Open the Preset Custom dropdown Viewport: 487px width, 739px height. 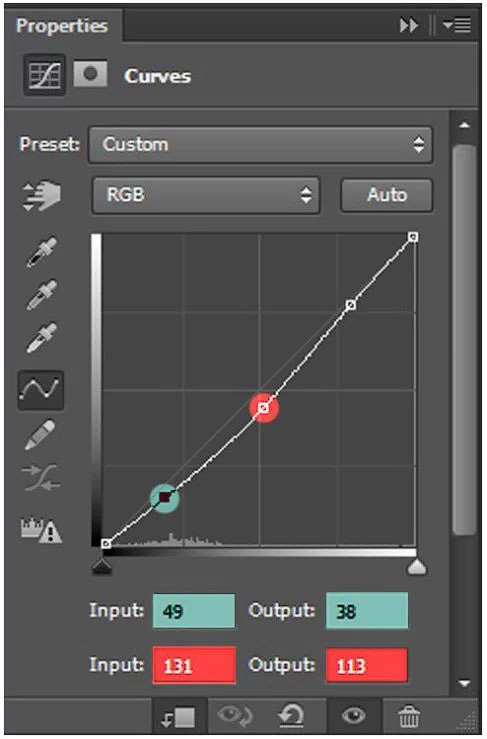pos(260,144)
